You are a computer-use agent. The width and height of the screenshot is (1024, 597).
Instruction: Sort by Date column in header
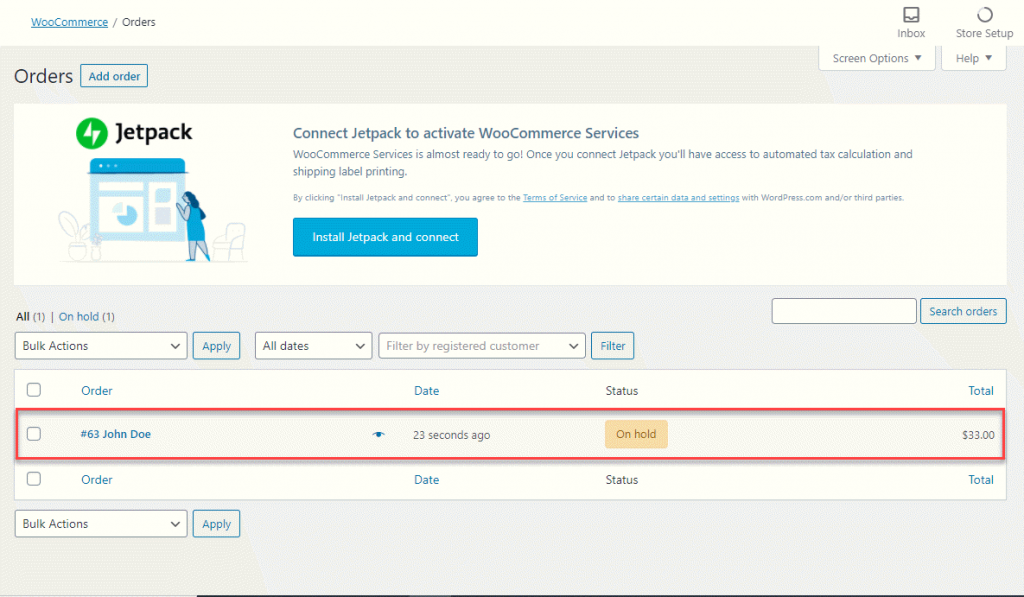426,391
